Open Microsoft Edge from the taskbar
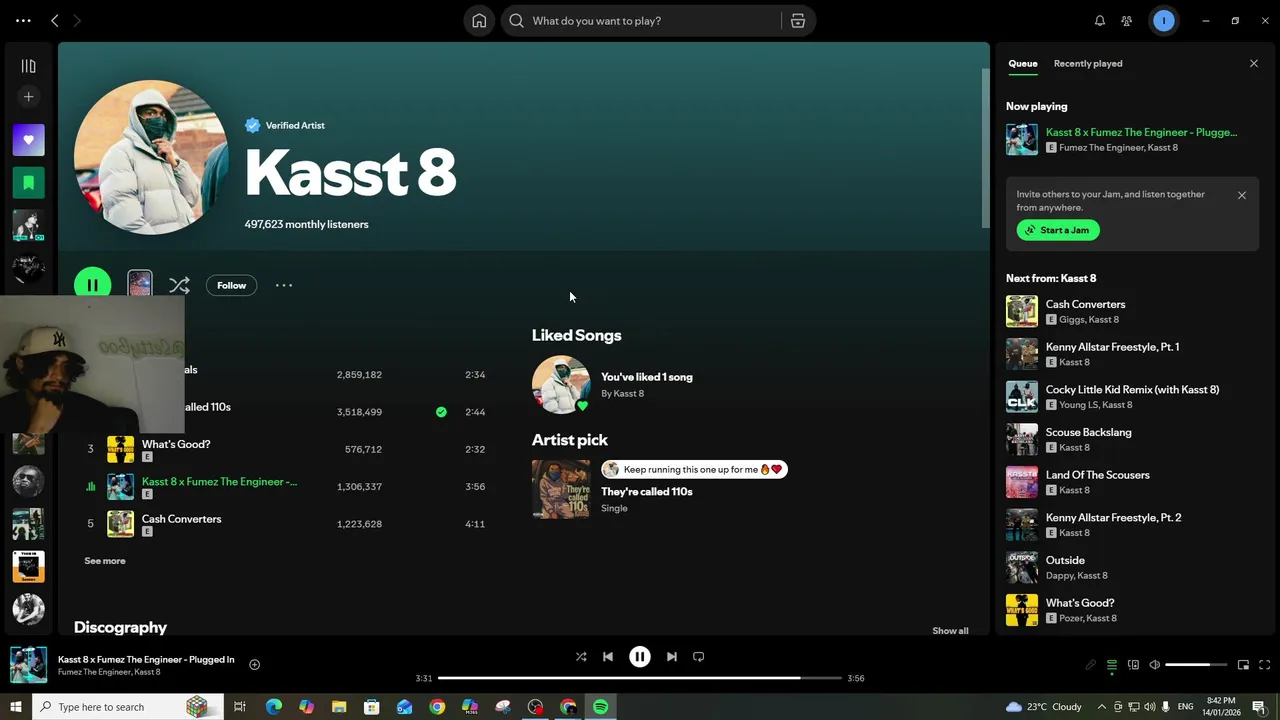The width and height of the screenshot is (1280, 720). 273,707
